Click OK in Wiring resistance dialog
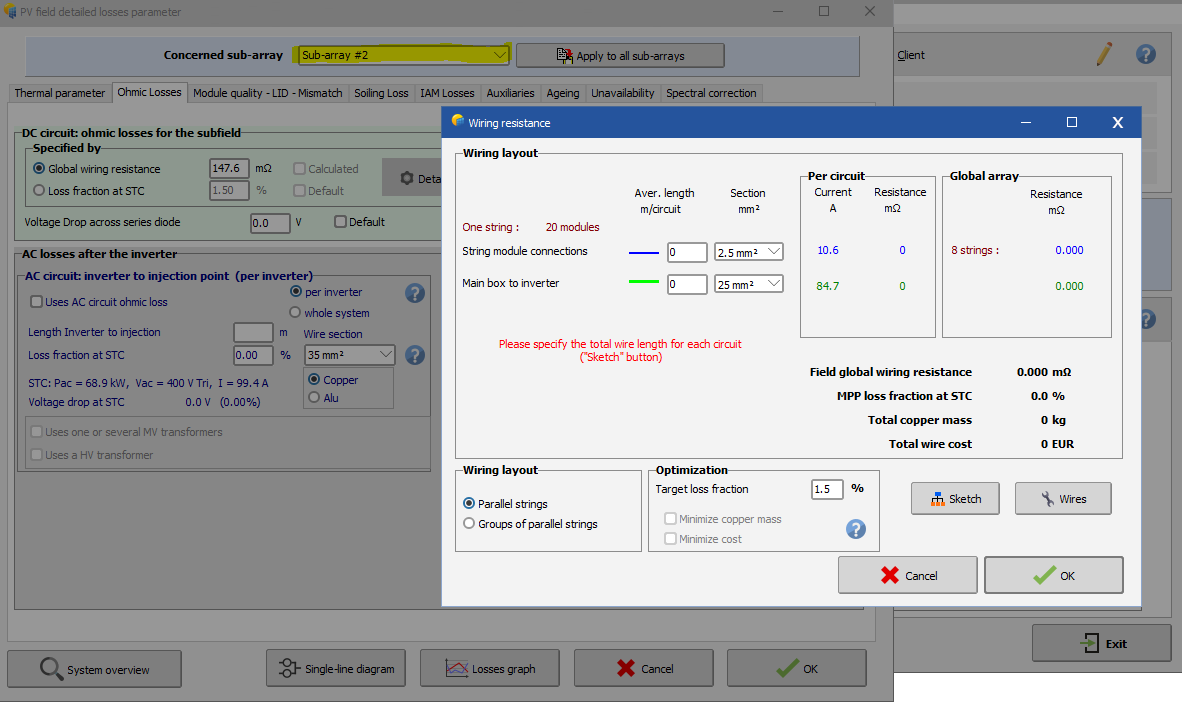The width and height of the screenshot is (1182, 707). click(1053, 575)
